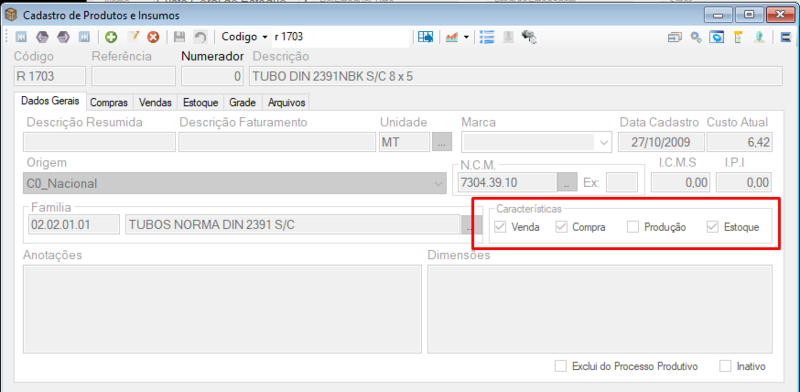Toggle the Compra checkbox
Image resolution: width=800 pixels, height=392 pixels.
coord(562,227)
